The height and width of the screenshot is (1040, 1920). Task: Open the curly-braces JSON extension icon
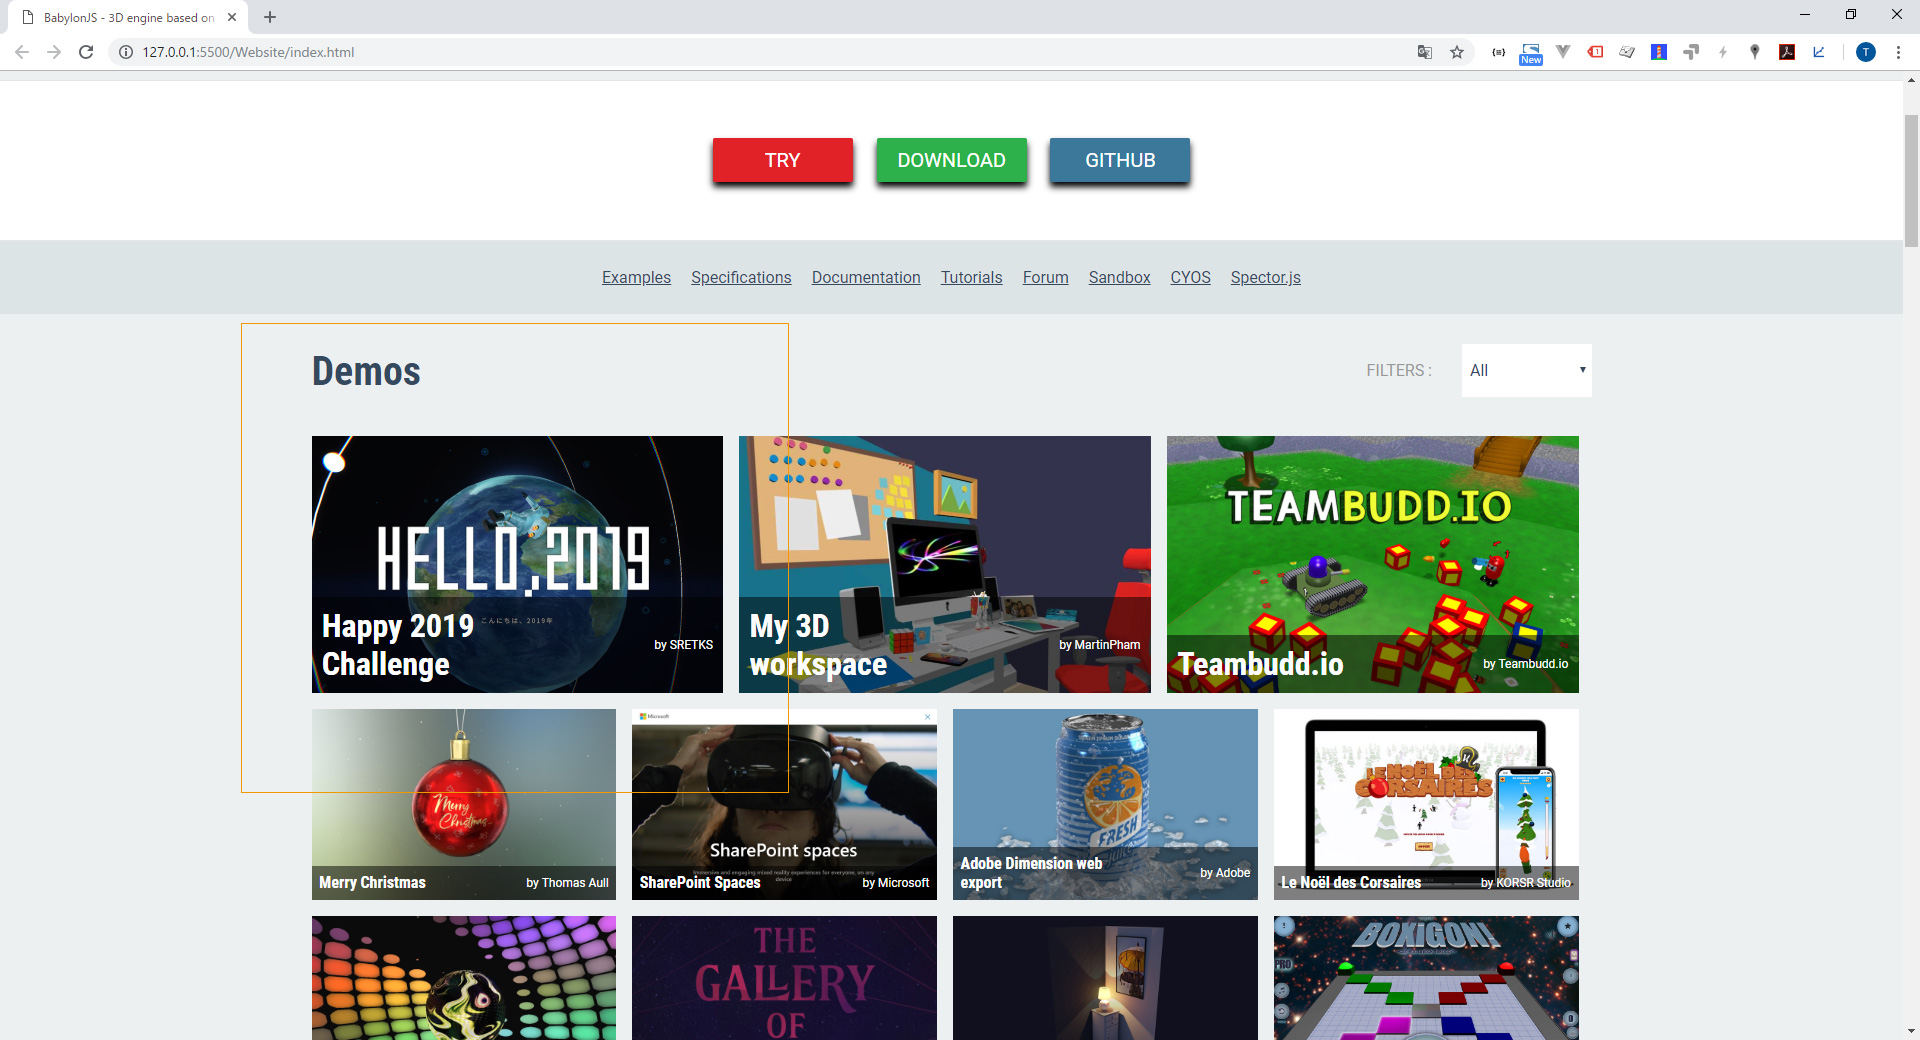(x=1499, y=52)
